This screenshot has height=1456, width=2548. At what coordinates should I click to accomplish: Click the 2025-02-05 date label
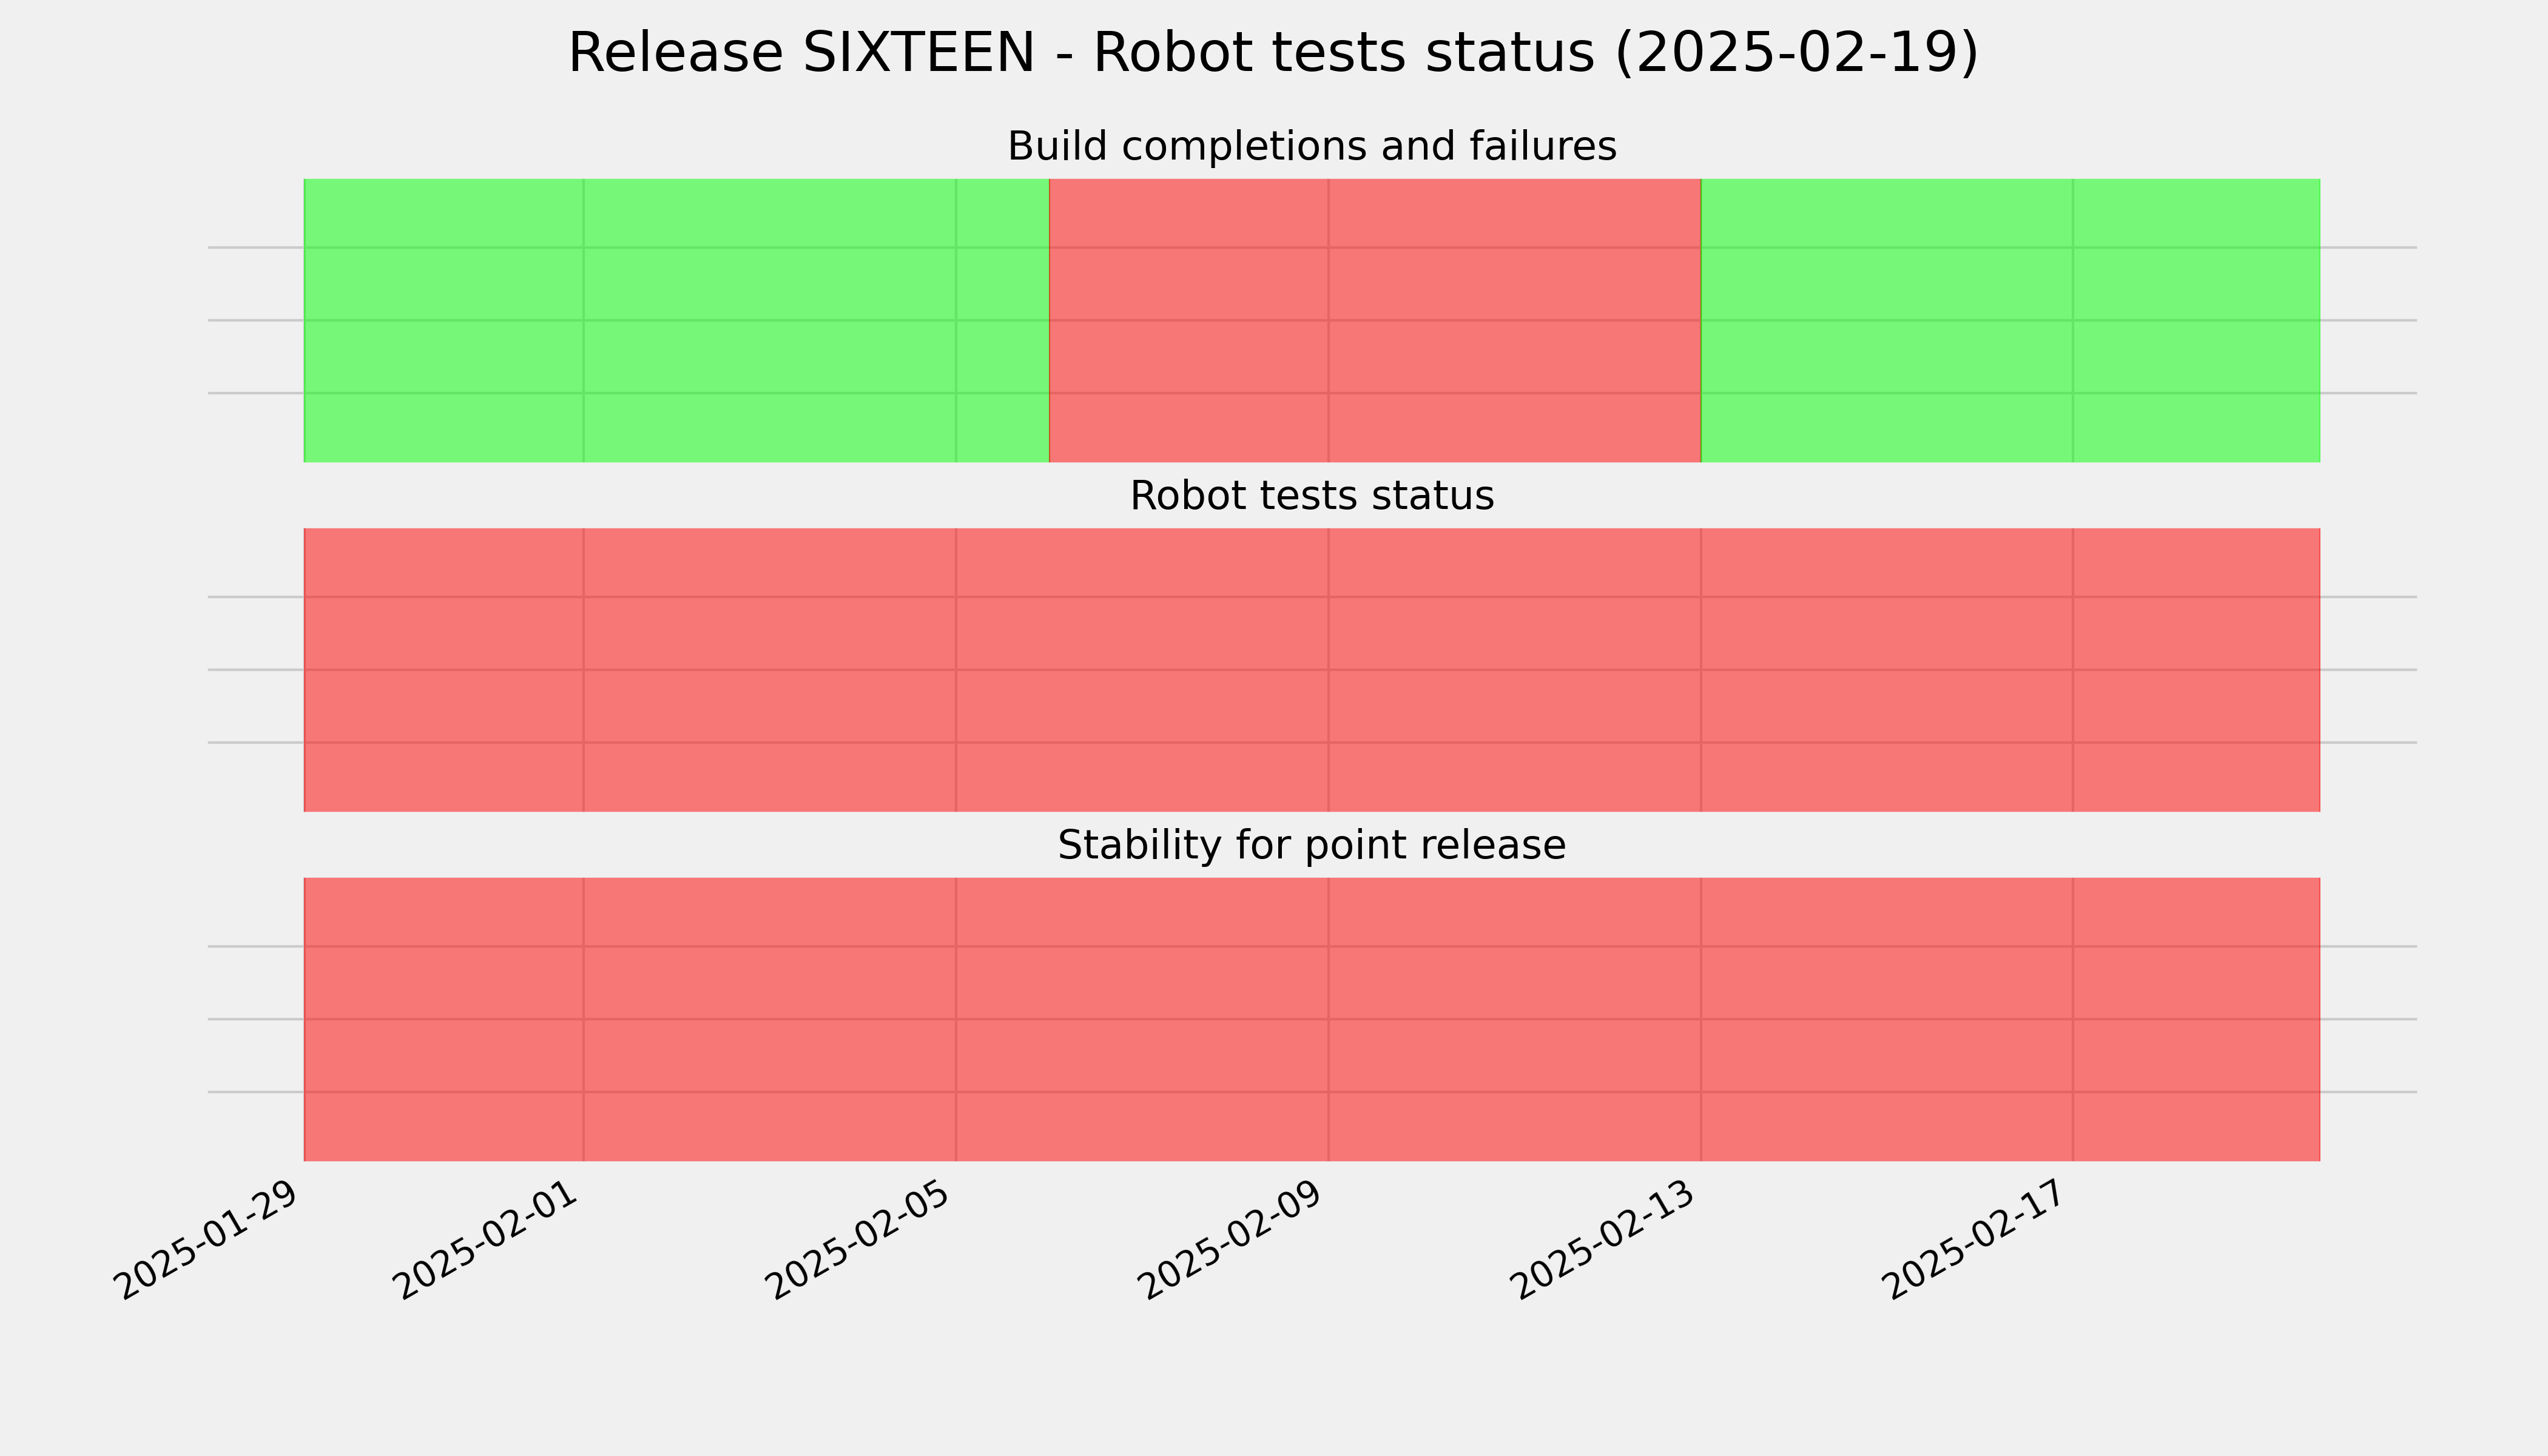(859, 1240)
